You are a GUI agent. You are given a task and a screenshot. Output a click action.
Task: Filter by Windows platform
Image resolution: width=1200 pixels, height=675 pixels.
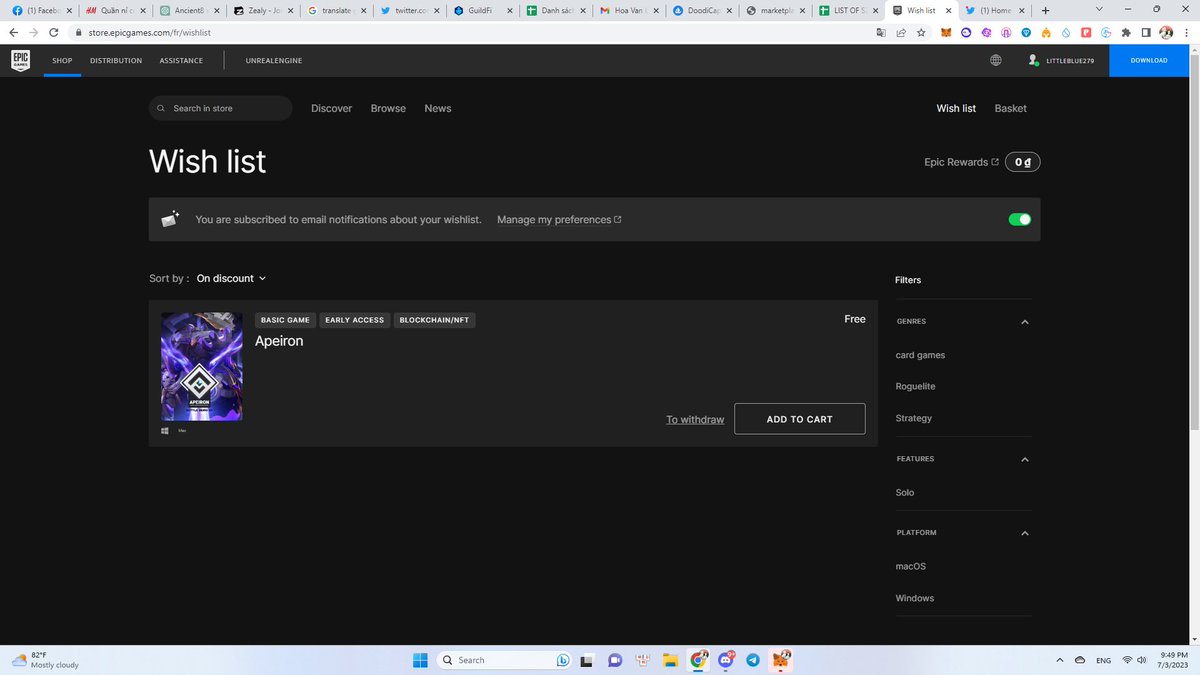[915, 598]
